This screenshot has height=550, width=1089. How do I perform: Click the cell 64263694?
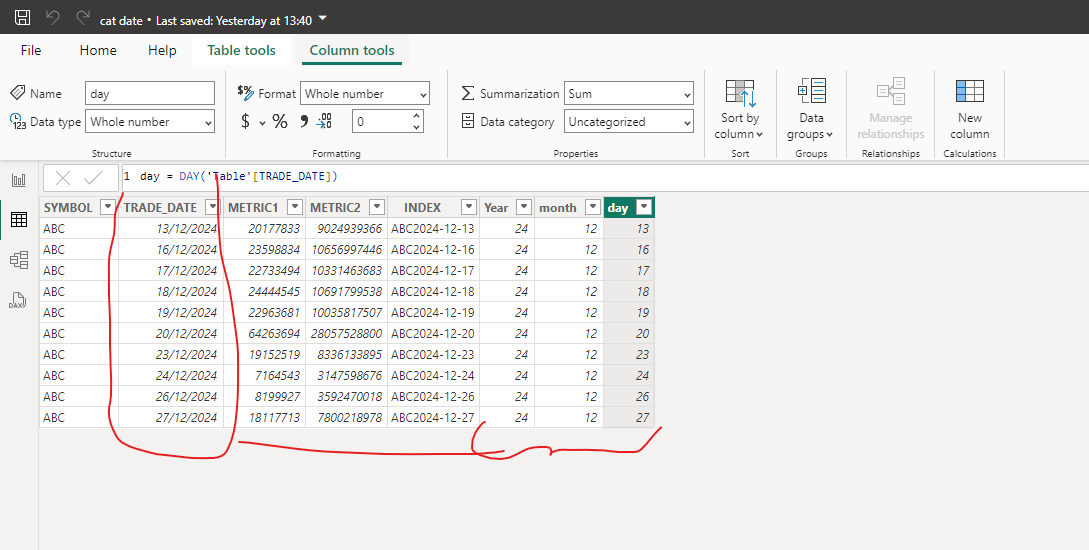click(265, 333)
